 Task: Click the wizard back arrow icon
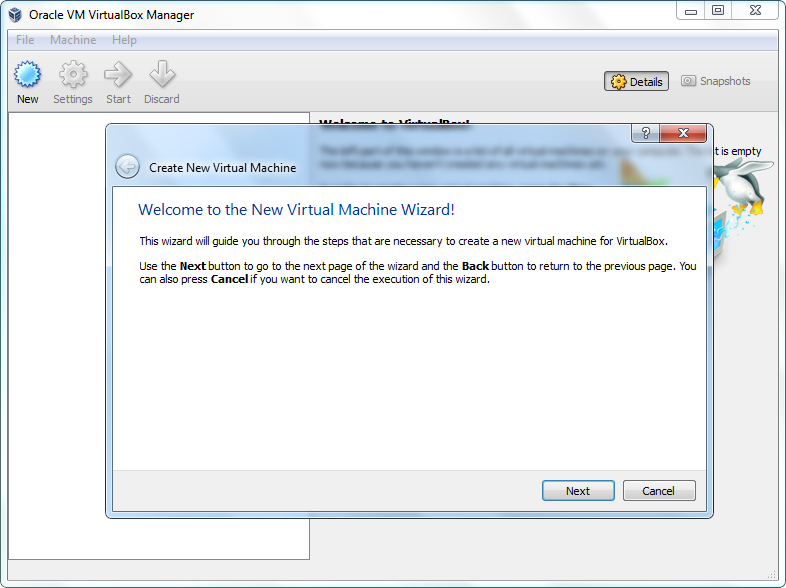tap(127, 166)
